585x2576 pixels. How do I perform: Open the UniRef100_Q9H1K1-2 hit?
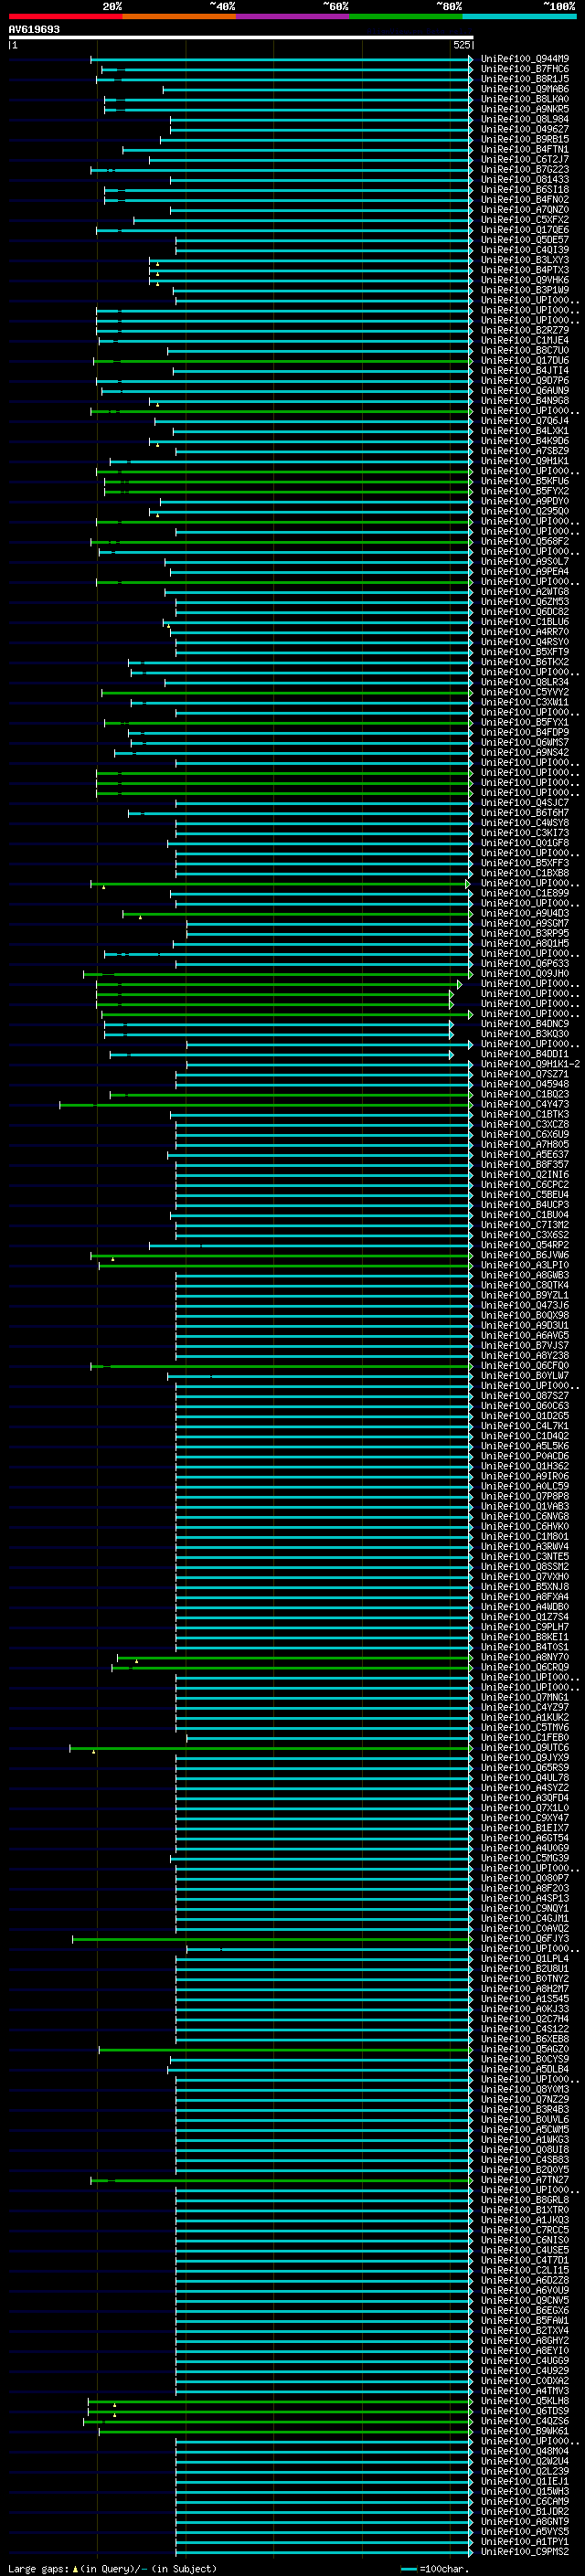(x=530, y=1064)
